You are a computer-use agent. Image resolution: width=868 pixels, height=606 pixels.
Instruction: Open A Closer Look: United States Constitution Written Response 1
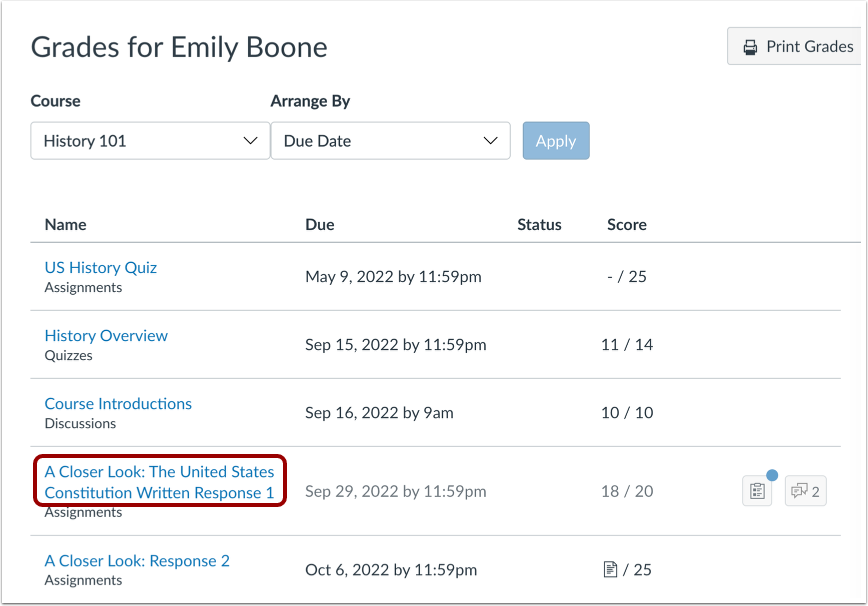pyautogui.click(x=159, y=482)
